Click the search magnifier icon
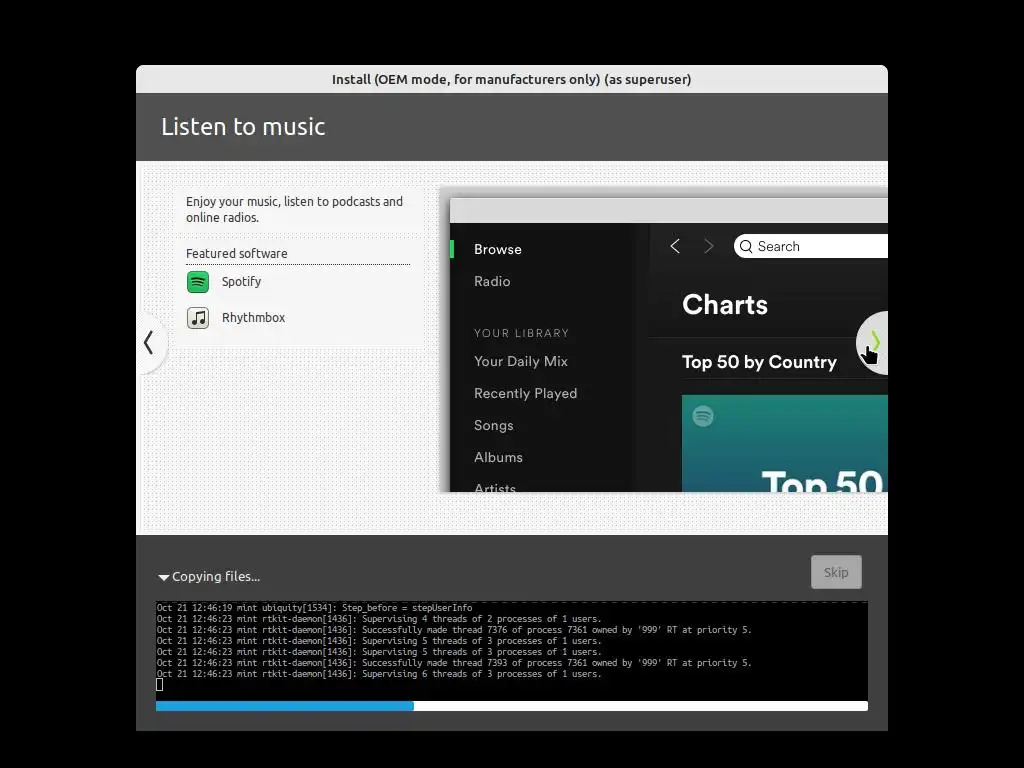Viewport: 1024px width, 768px height. (746, 246)
